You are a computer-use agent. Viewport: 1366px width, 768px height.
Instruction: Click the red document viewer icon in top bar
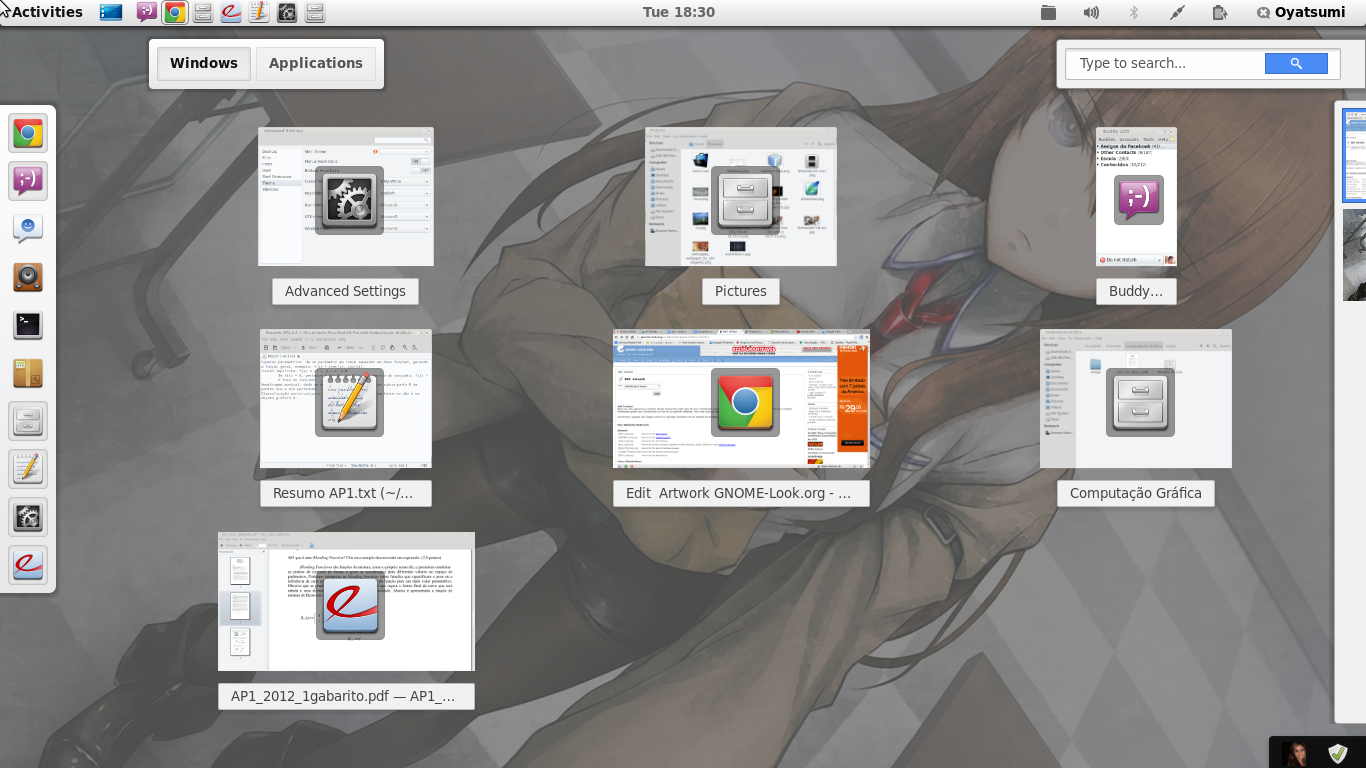coord(231,12)
